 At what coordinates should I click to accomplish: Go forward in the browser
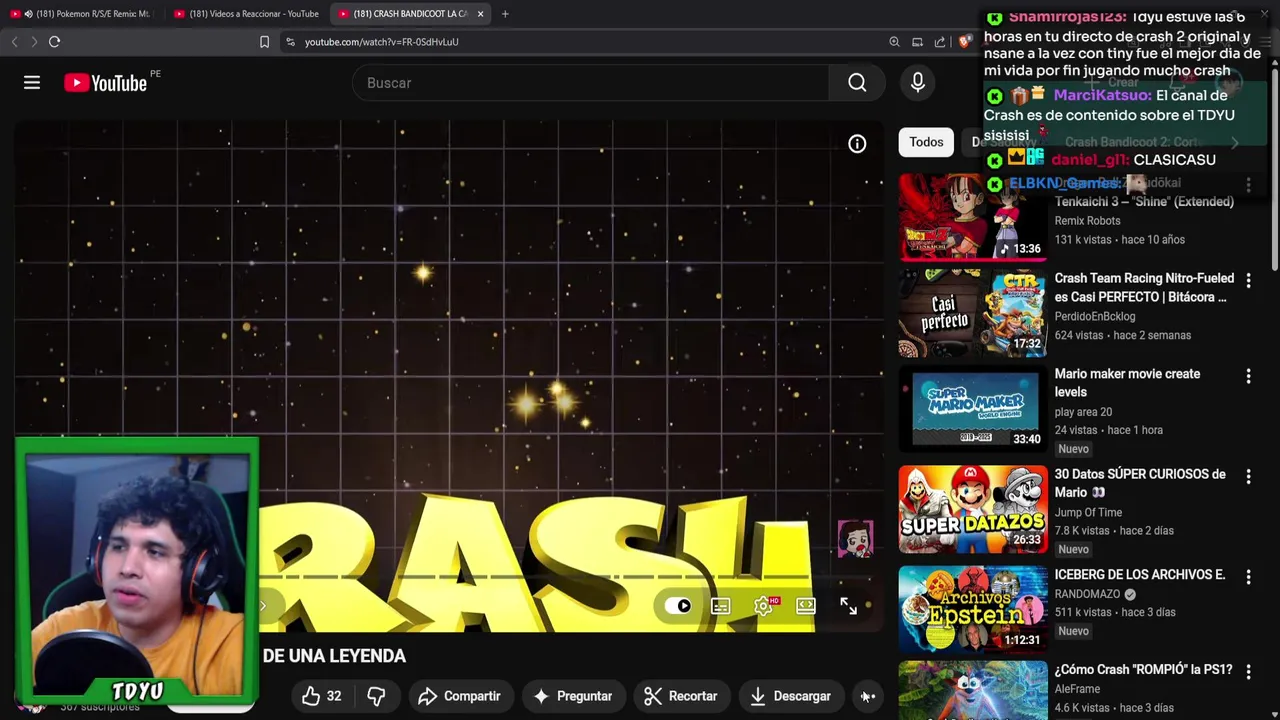coord(34,42)
